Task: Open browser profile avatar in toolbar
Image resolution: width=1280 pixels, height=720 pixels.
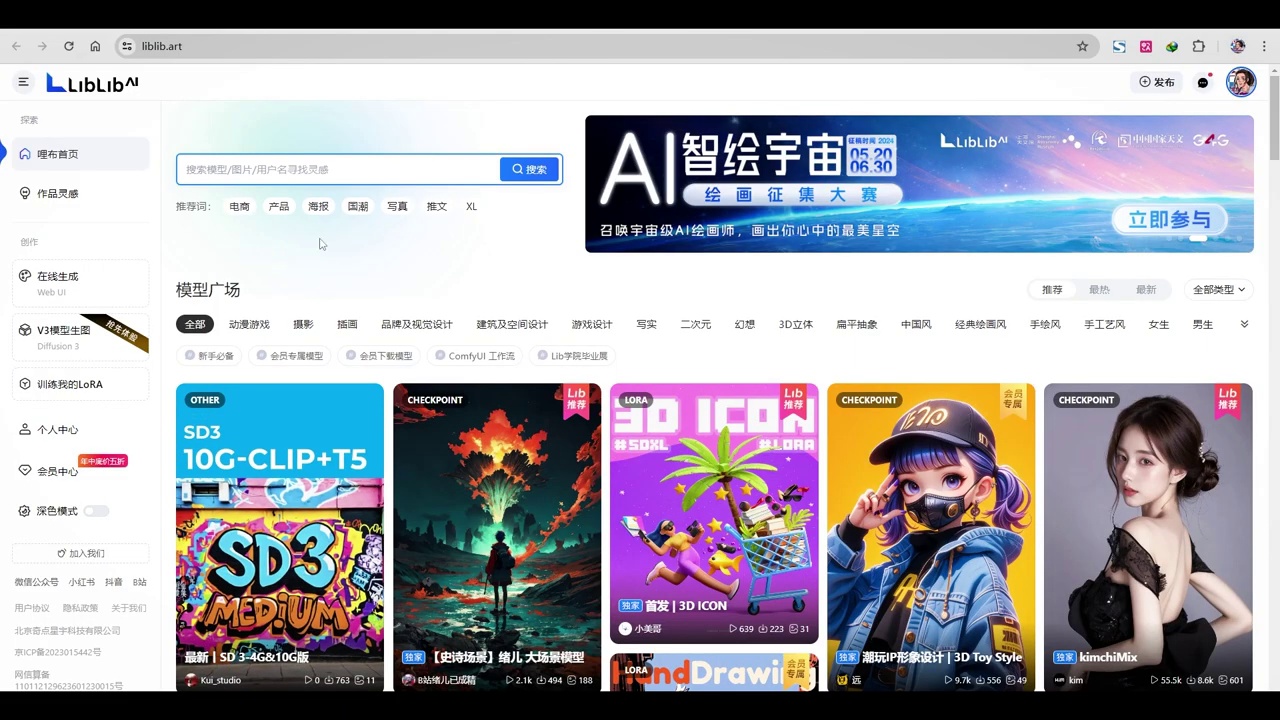Action: click(x=1238, y=46)
